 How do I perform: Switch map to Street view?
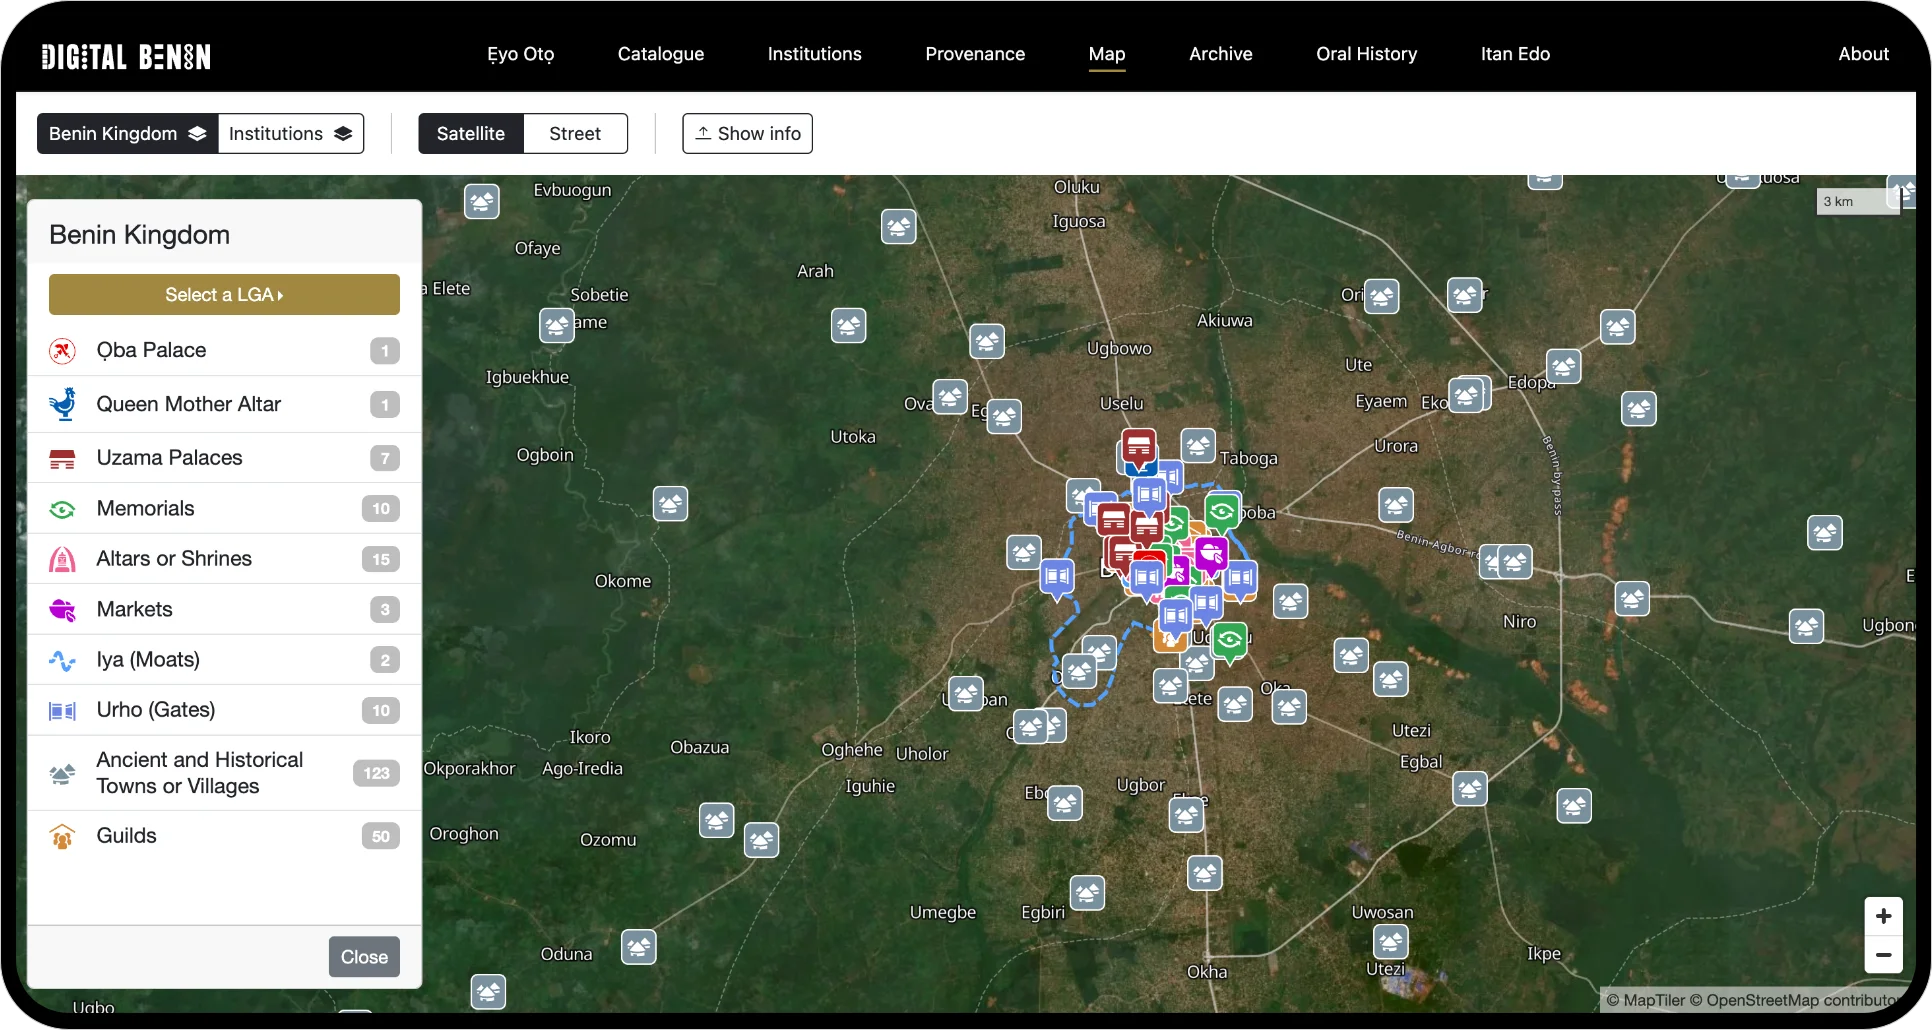pos(575,134)
